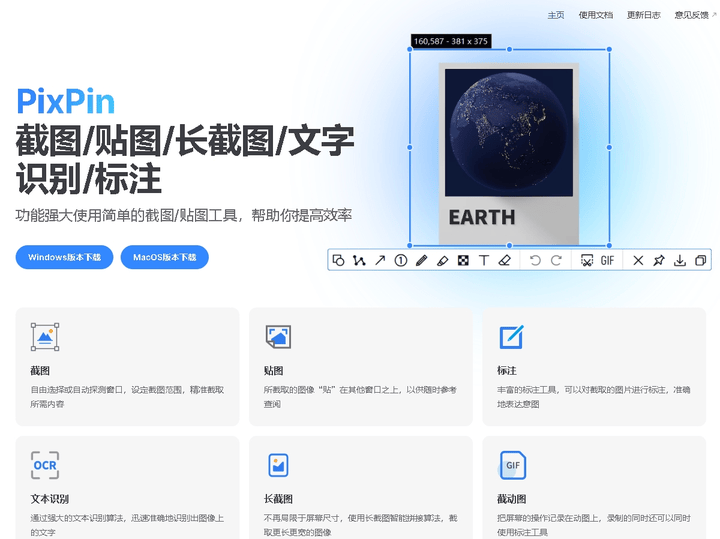720x539 pixels.
Task: Open the 使用文档 documentation nav item
Action: coord(596,15)
